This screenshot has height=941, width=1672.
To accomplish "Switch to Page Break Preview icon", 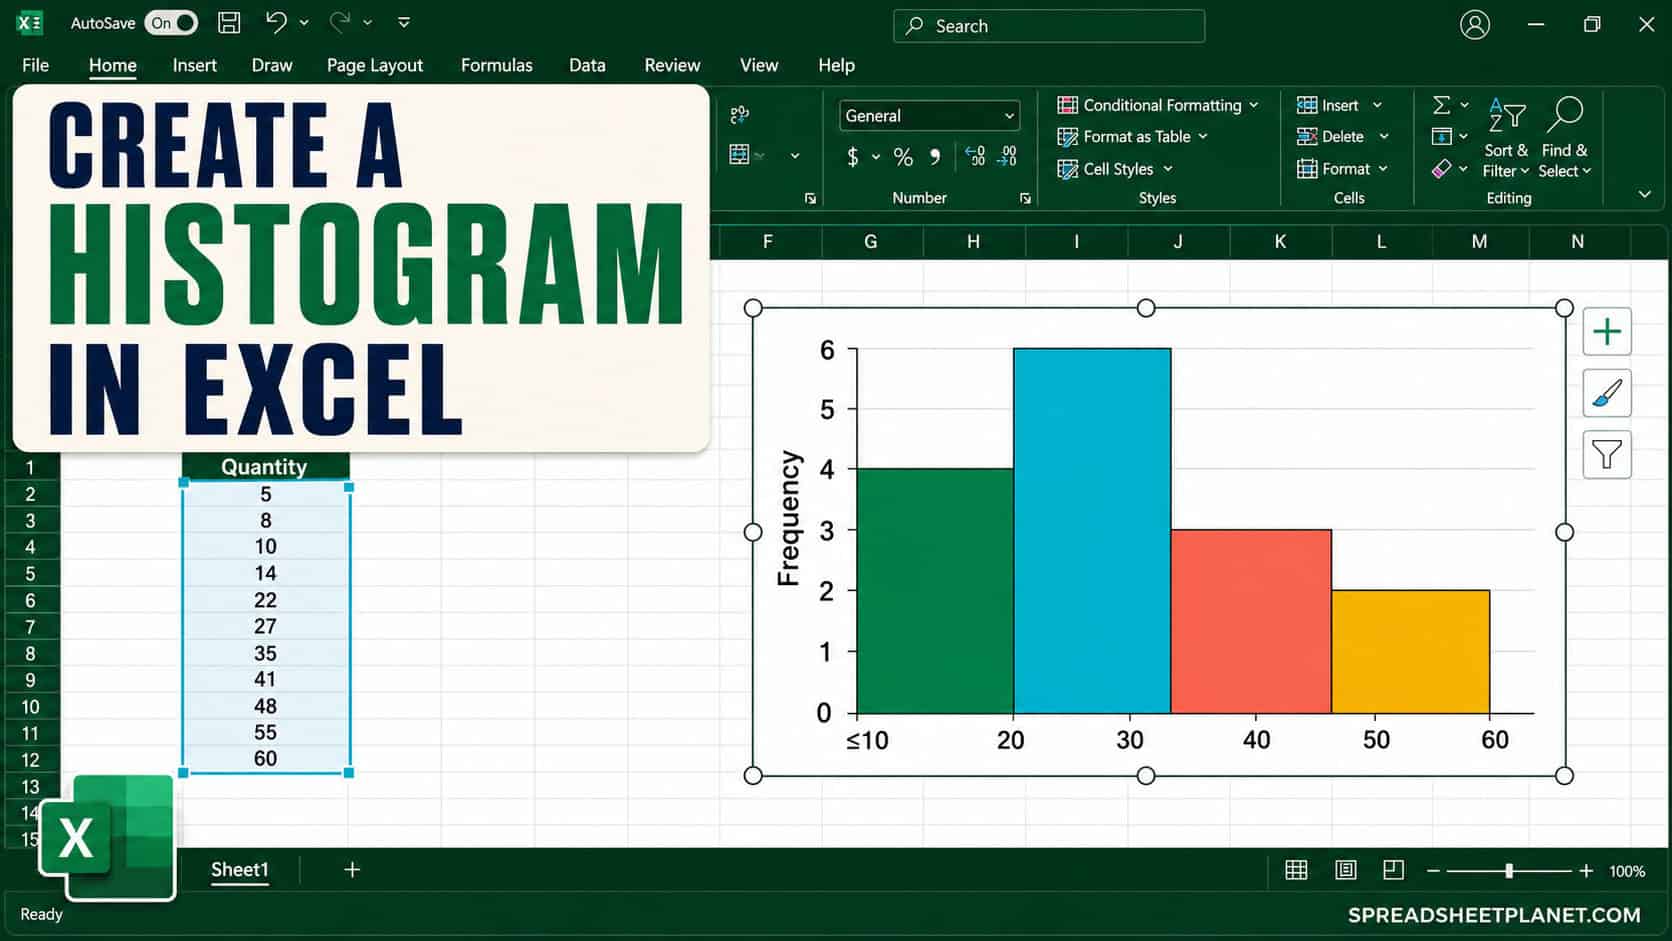I will [x=1394, y=870].
